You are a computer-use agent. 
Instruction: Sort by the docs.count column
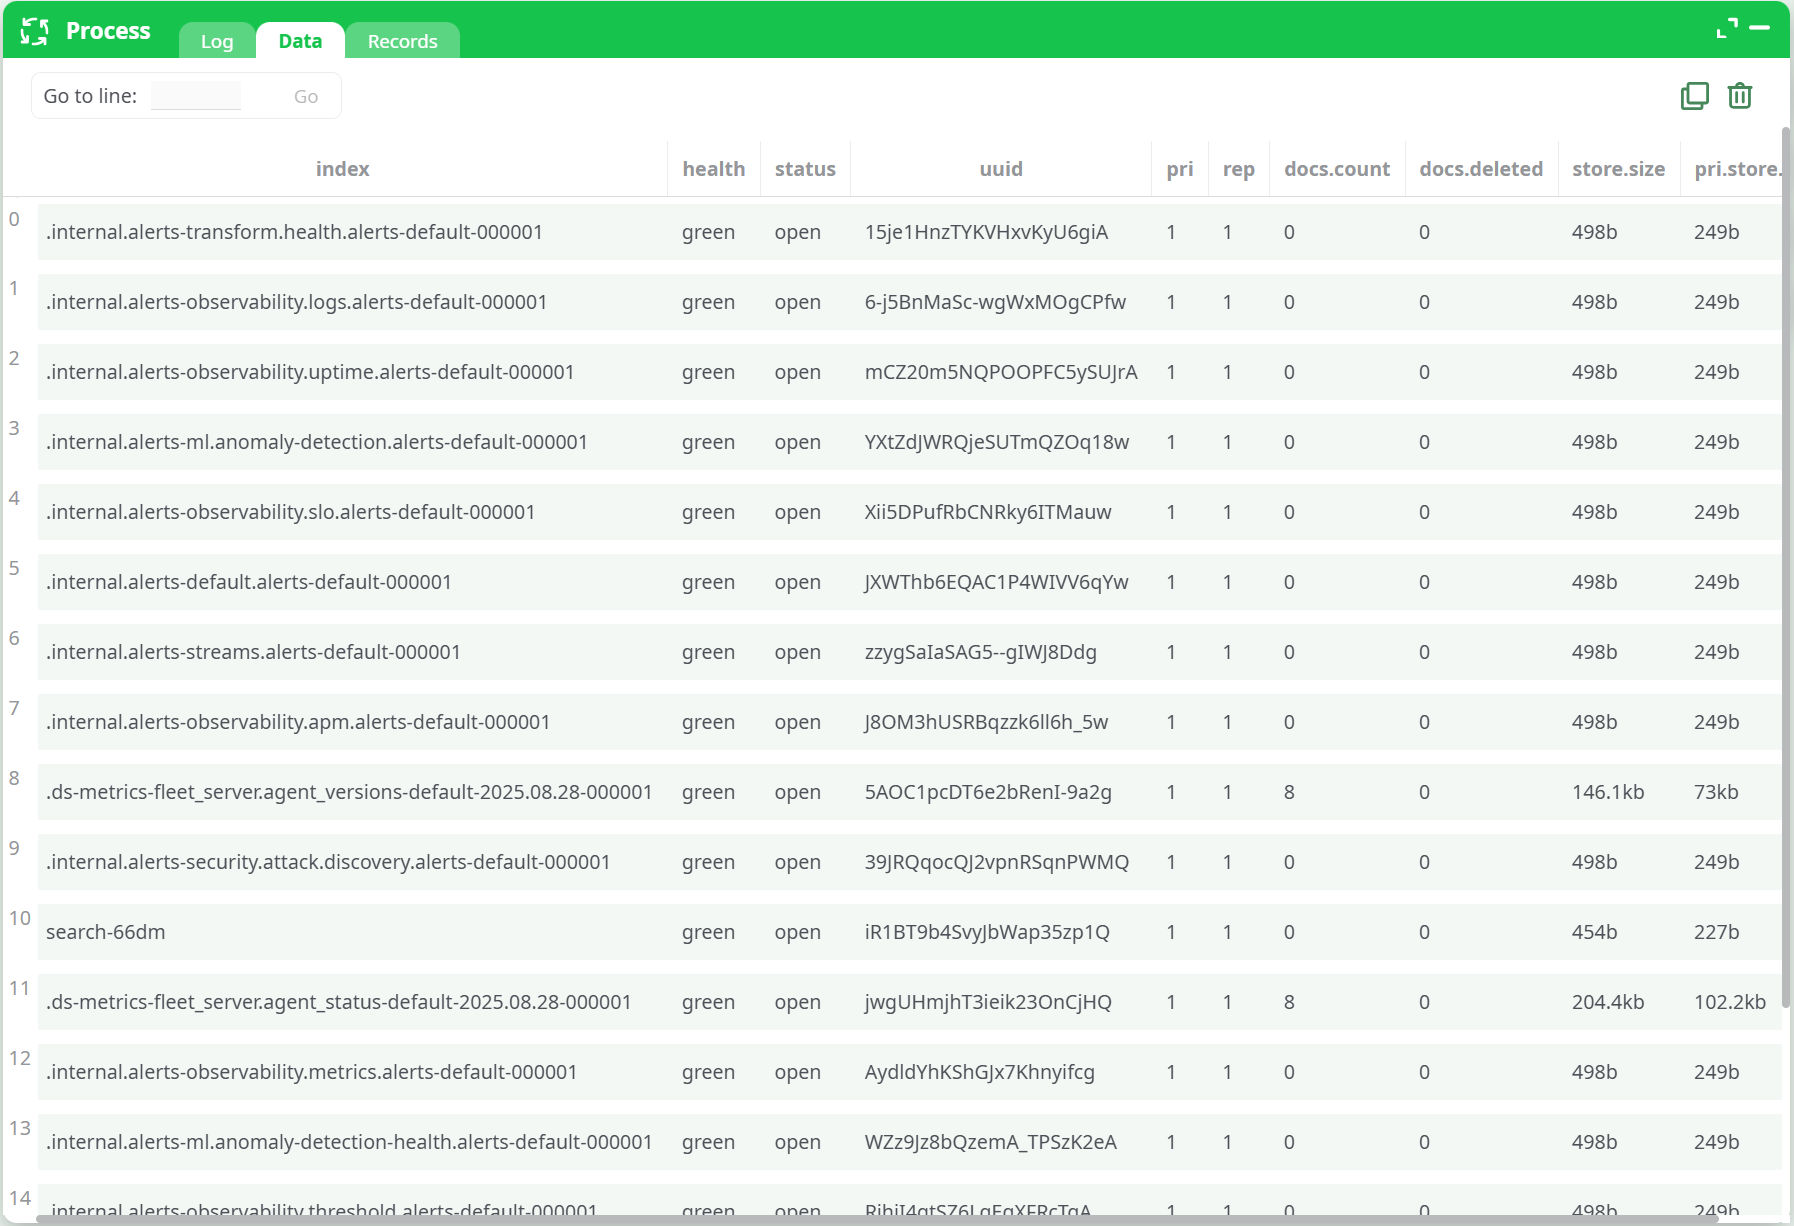pyautogui.click(x=1337, y=168)
